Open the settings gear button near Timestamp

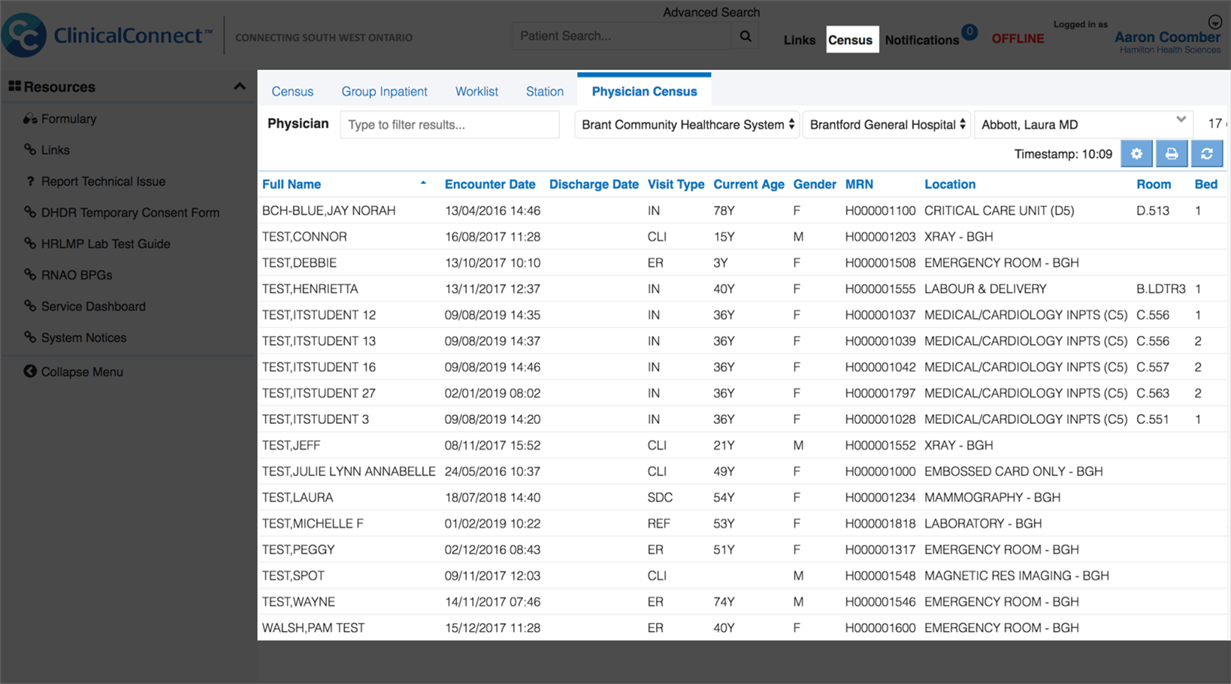click(x=1136, y=154)
